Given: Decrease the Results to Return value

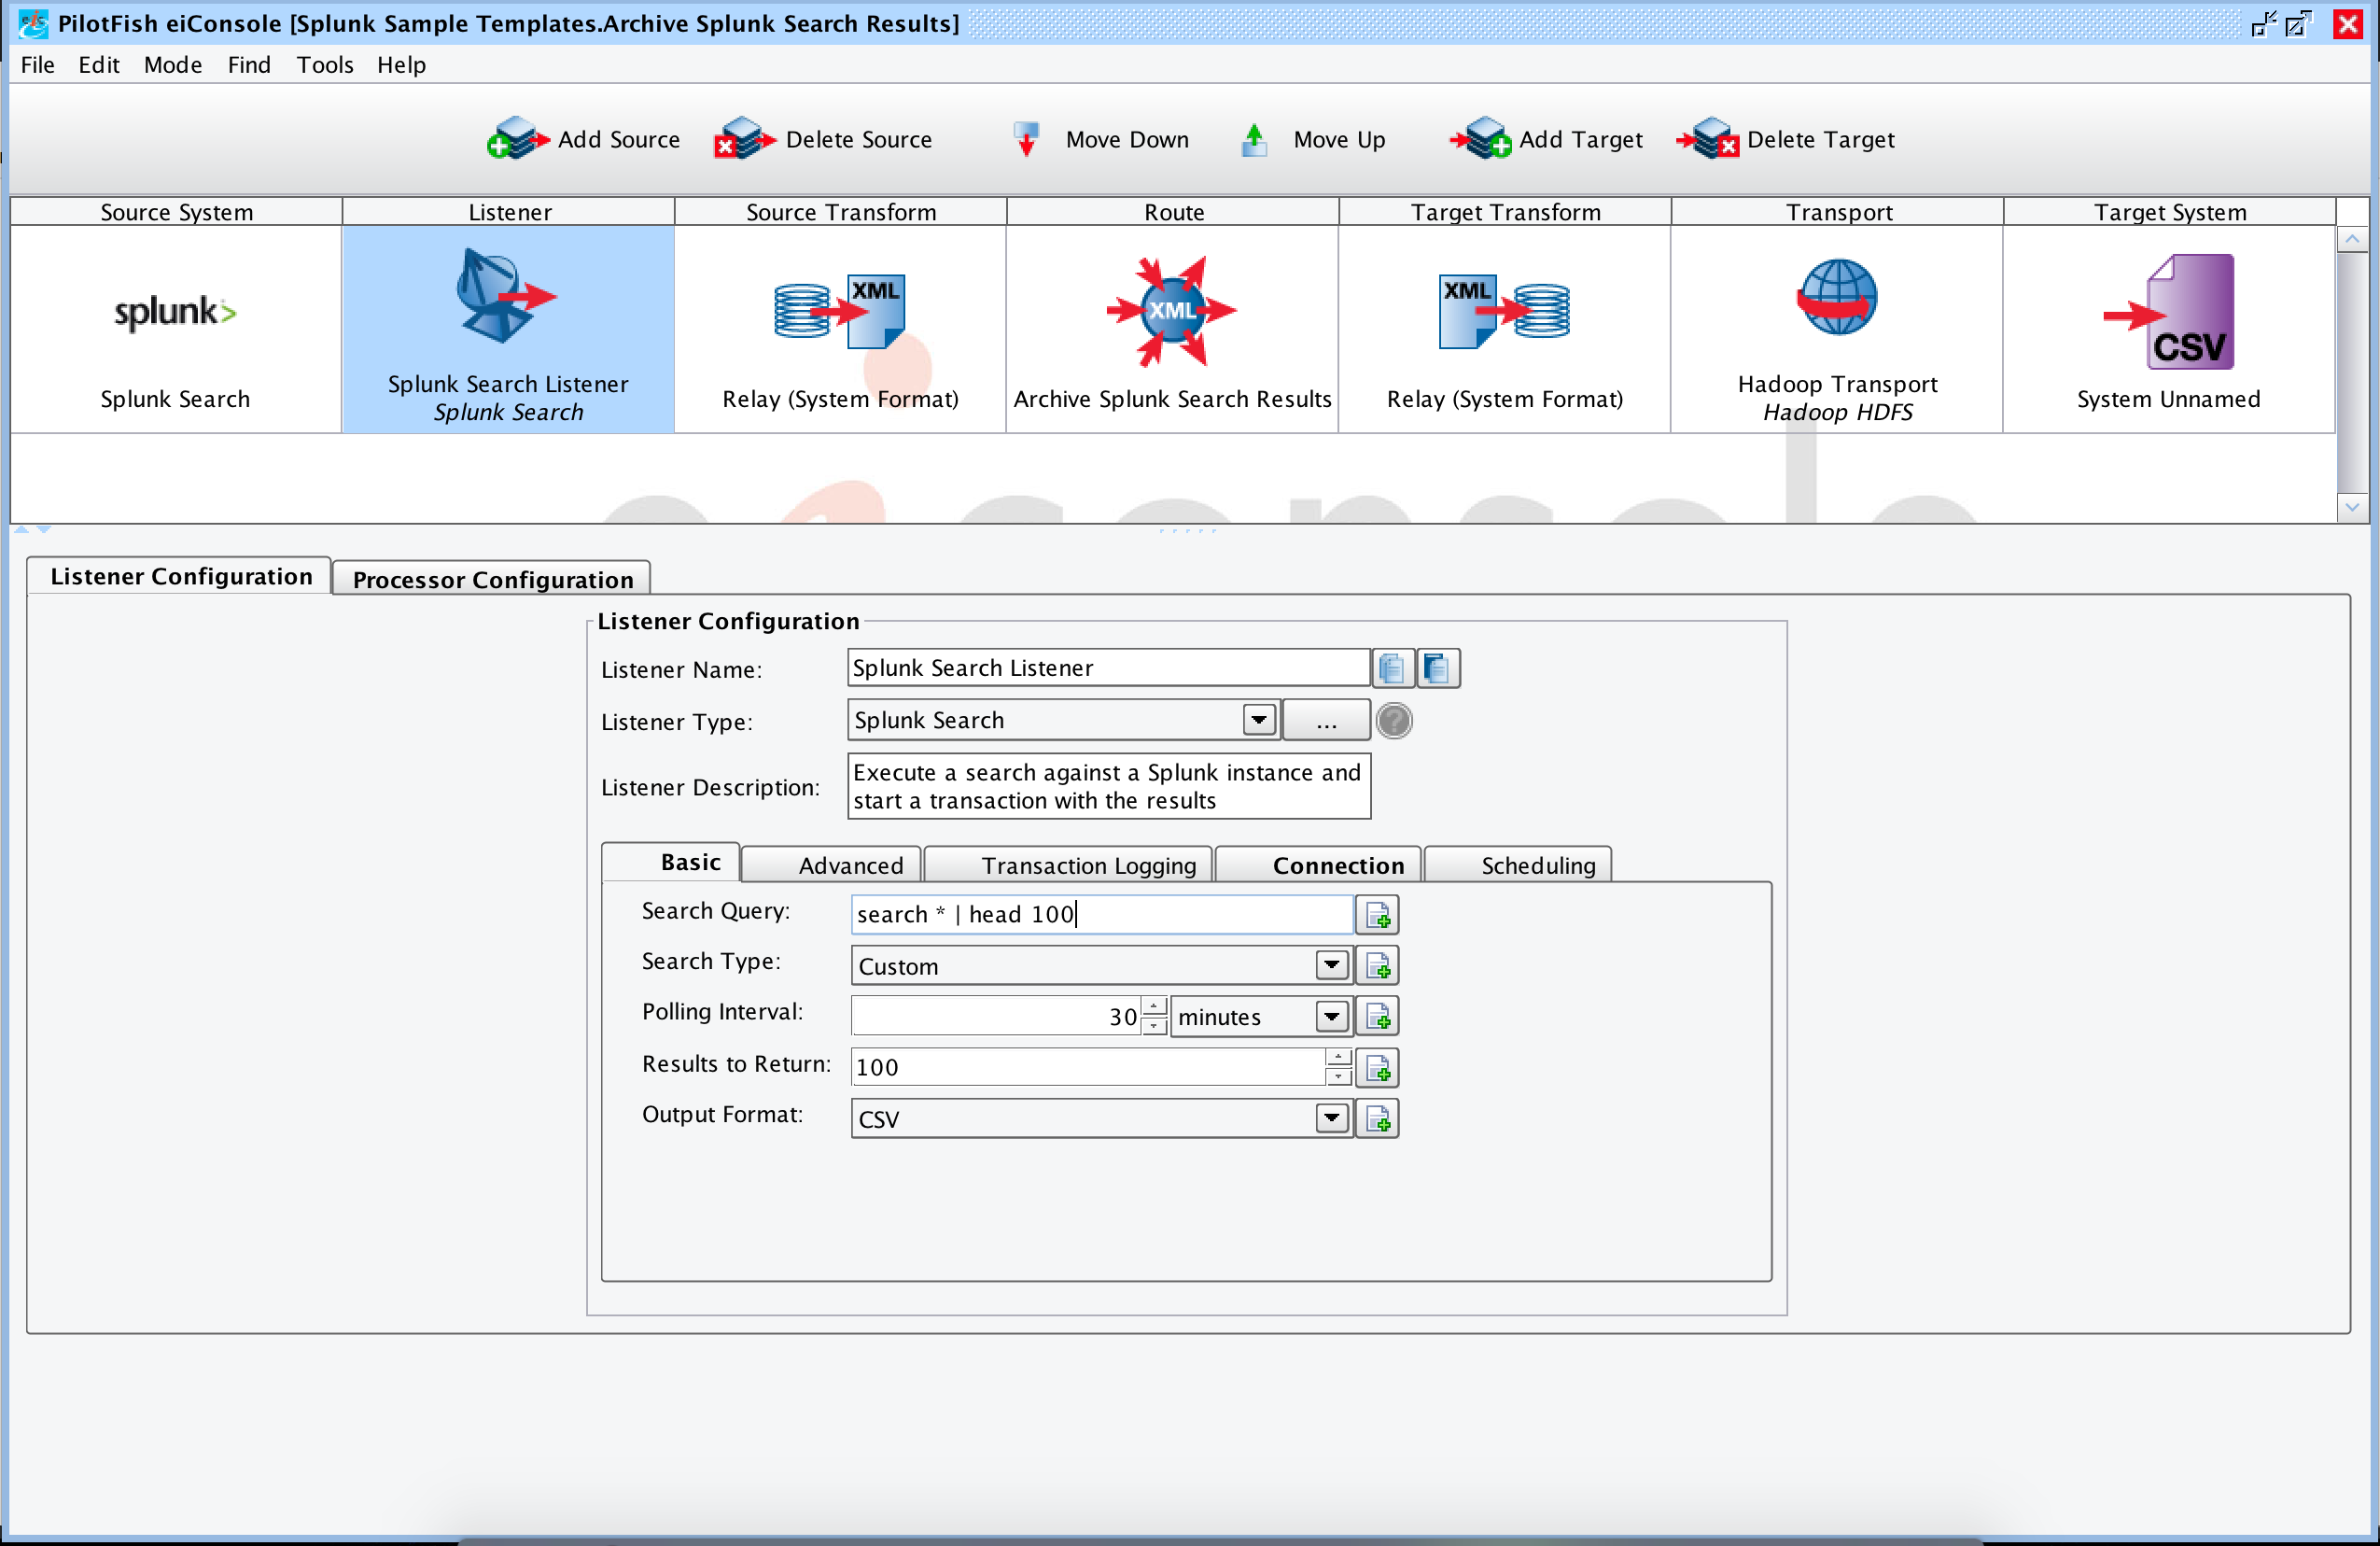Looking at the screenshot, I should [x=1338, y=1078].
